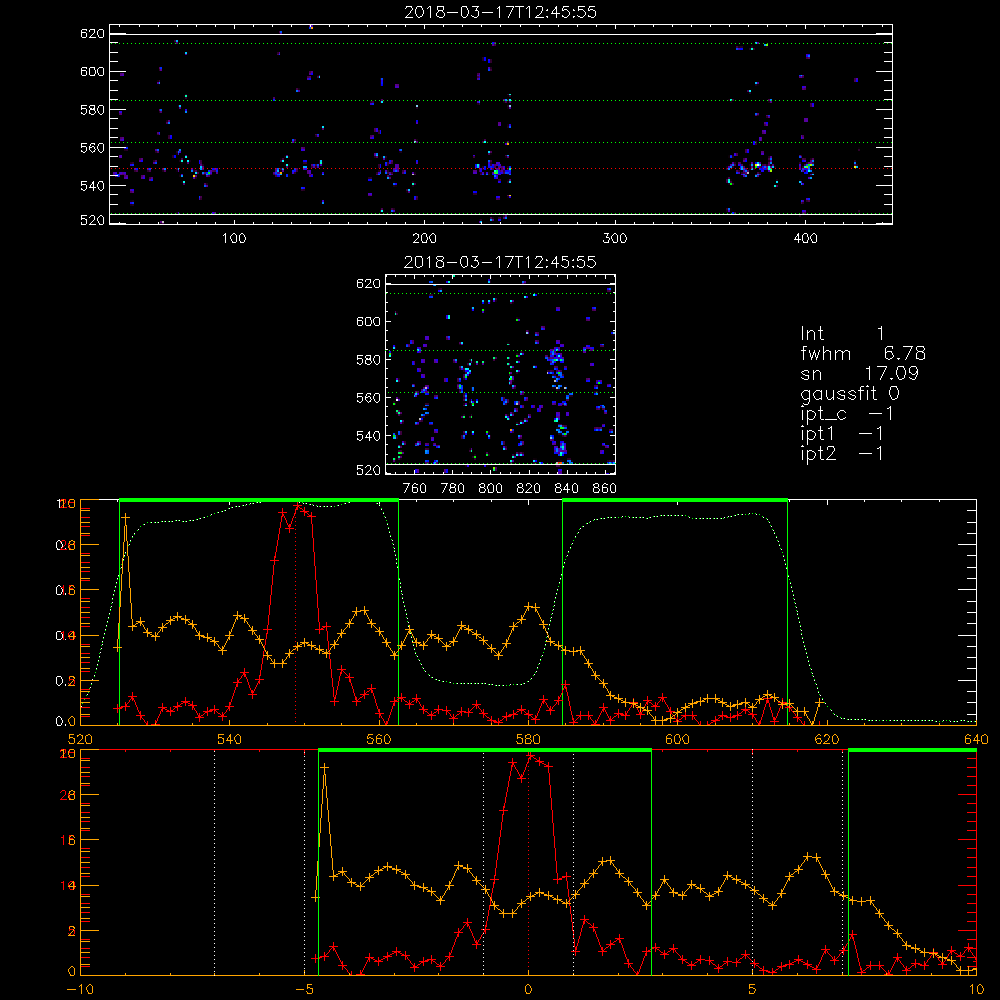
Task: Click x-axis label 580 on profile plot
Action: tap(528, 739)
